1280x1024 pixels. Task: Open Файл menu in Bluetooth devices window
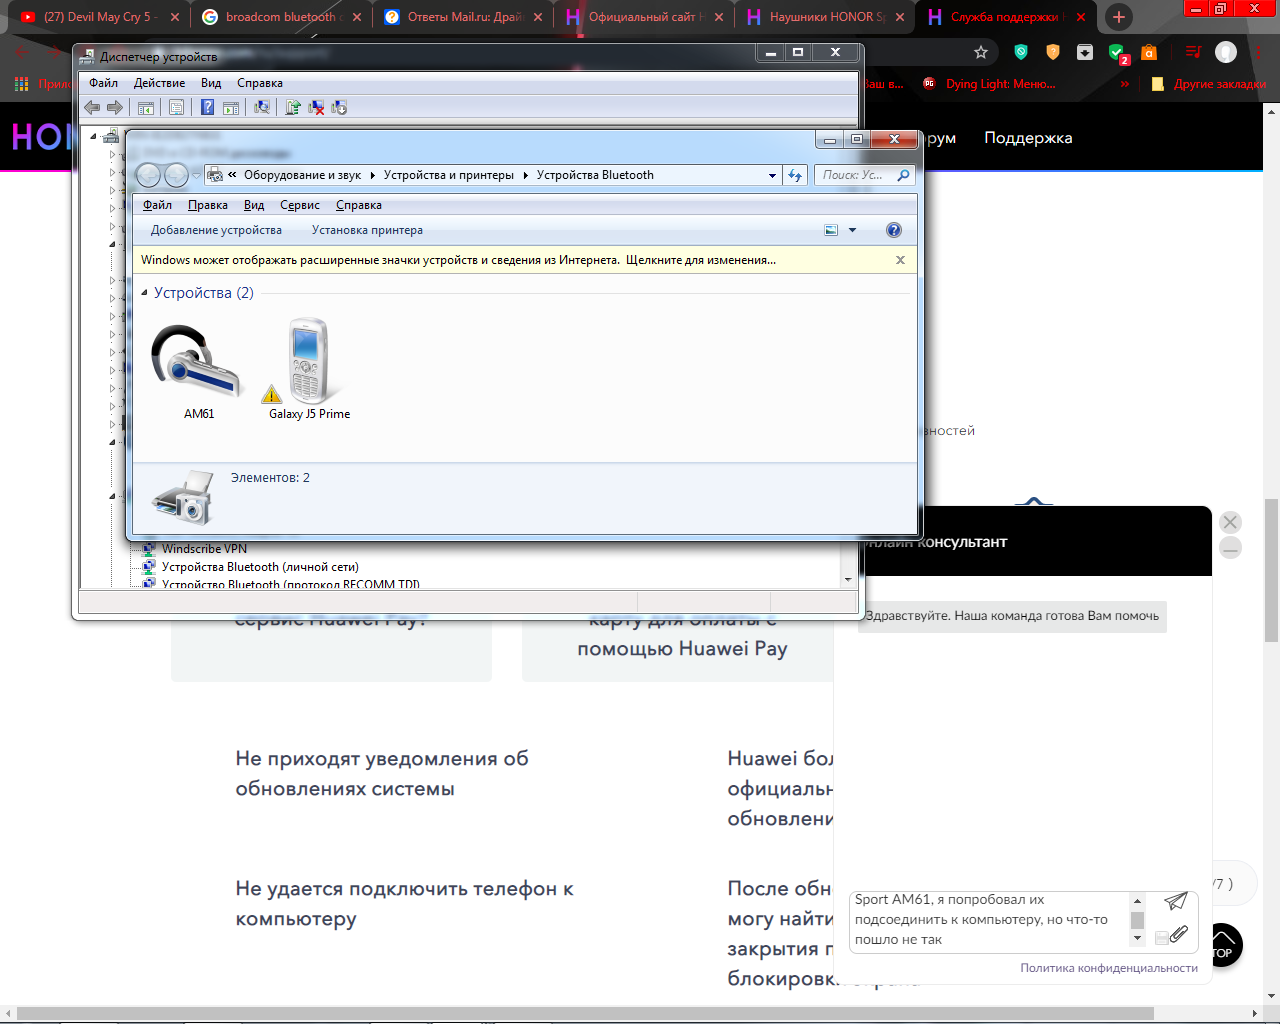click(x=157, y=205)
